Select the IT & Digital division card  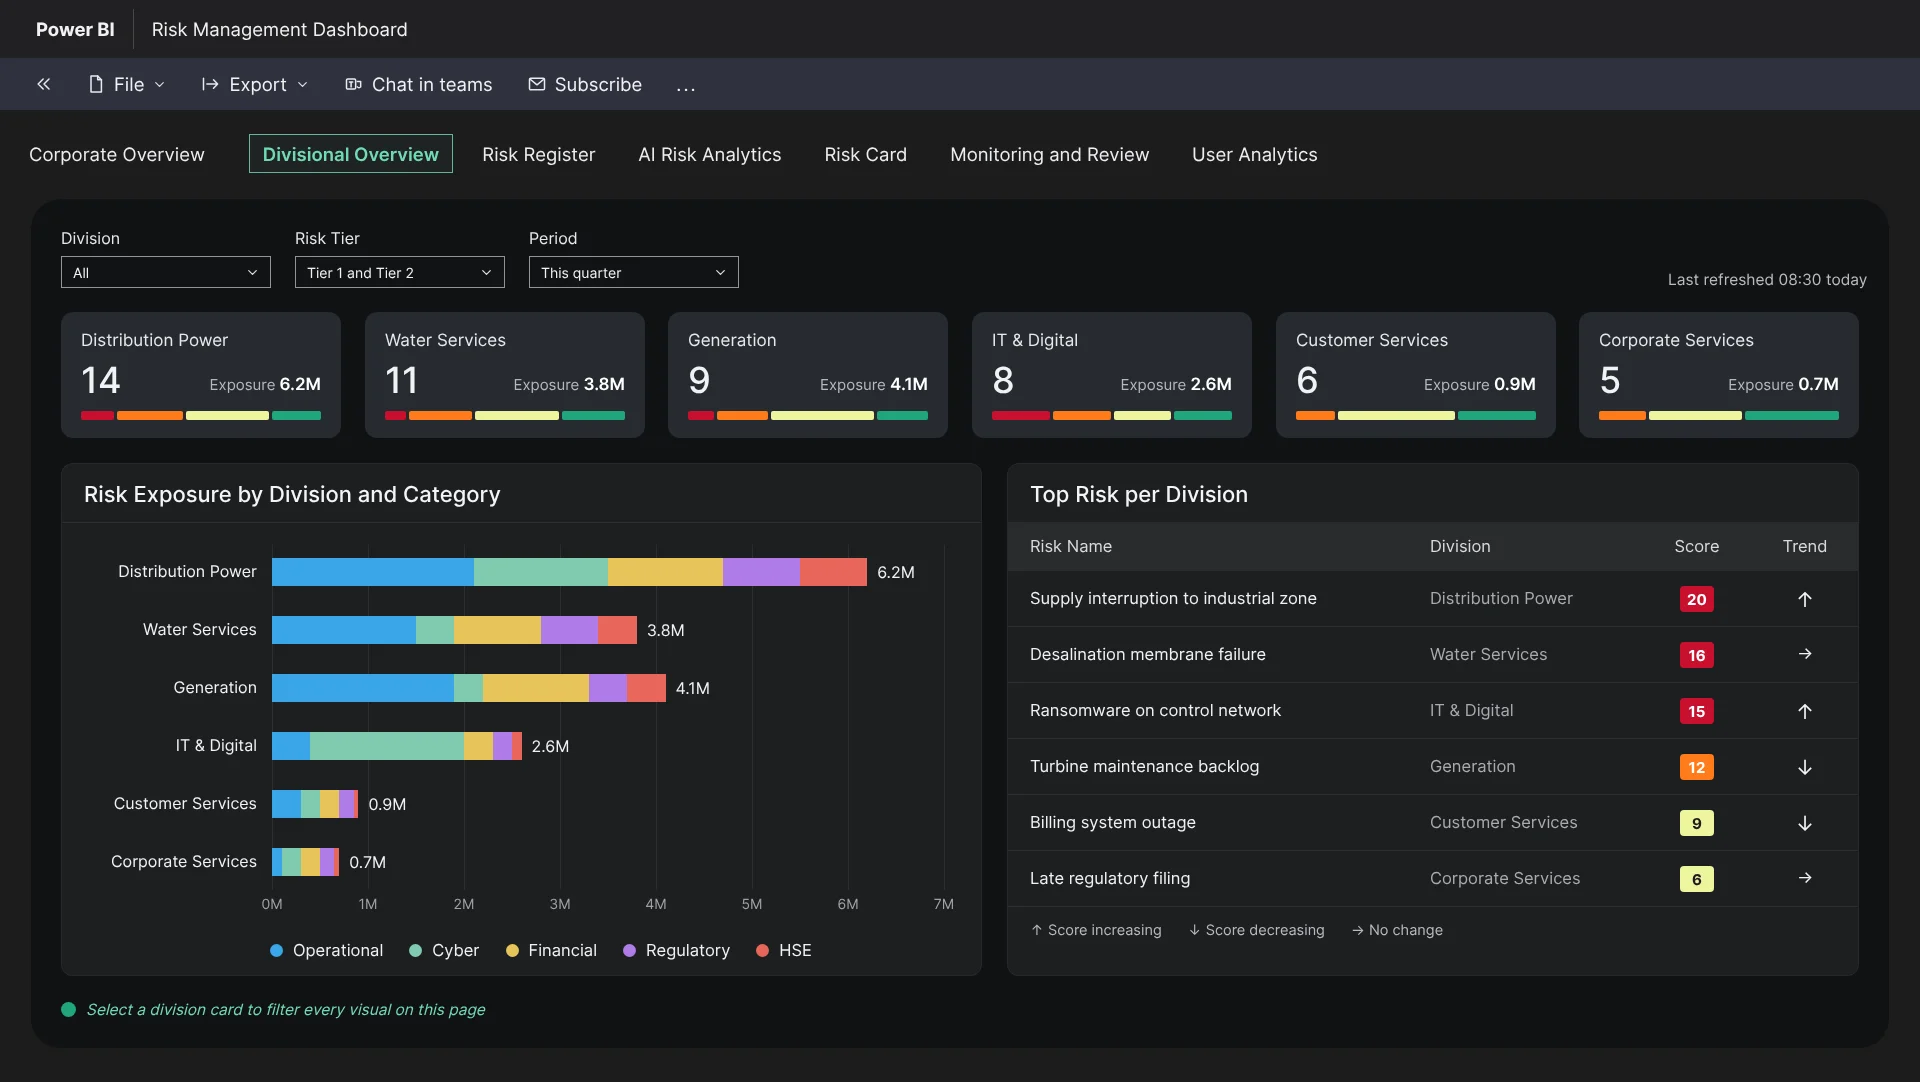pyautogui.click(x=1112, y=375)
